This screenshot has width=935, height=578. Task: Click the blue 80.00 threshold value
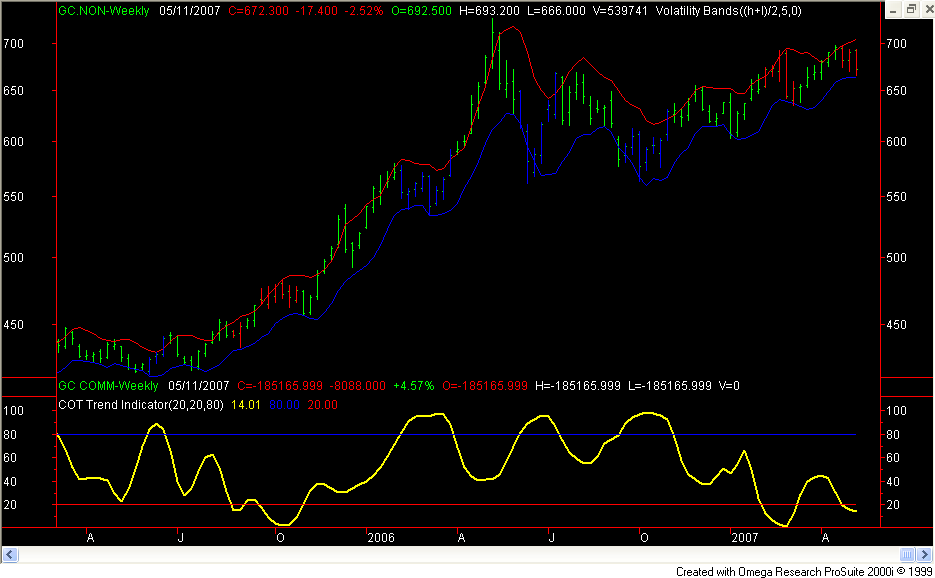click(284, 405)
